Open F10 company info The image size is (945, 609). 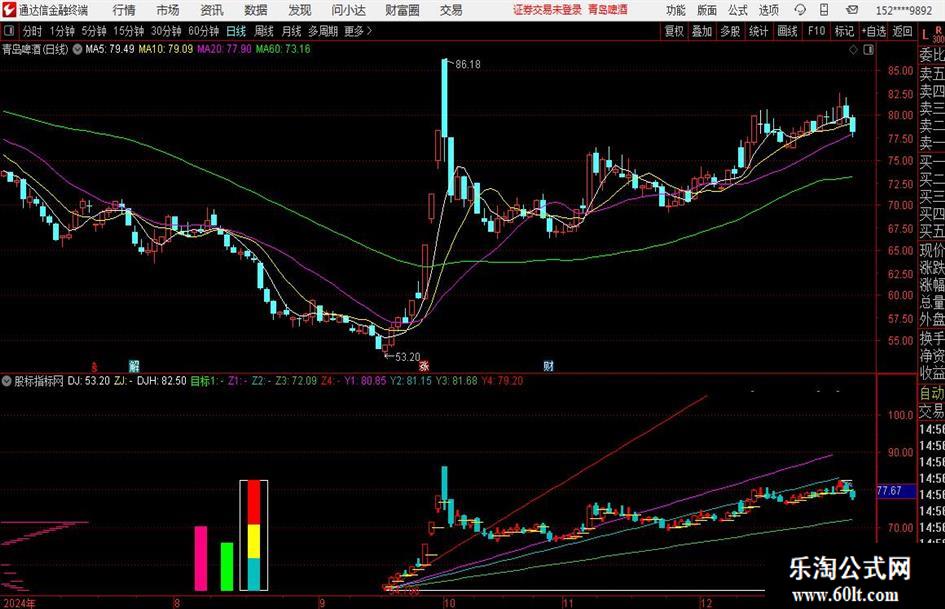pyautogui.click(x=817, y=31)
